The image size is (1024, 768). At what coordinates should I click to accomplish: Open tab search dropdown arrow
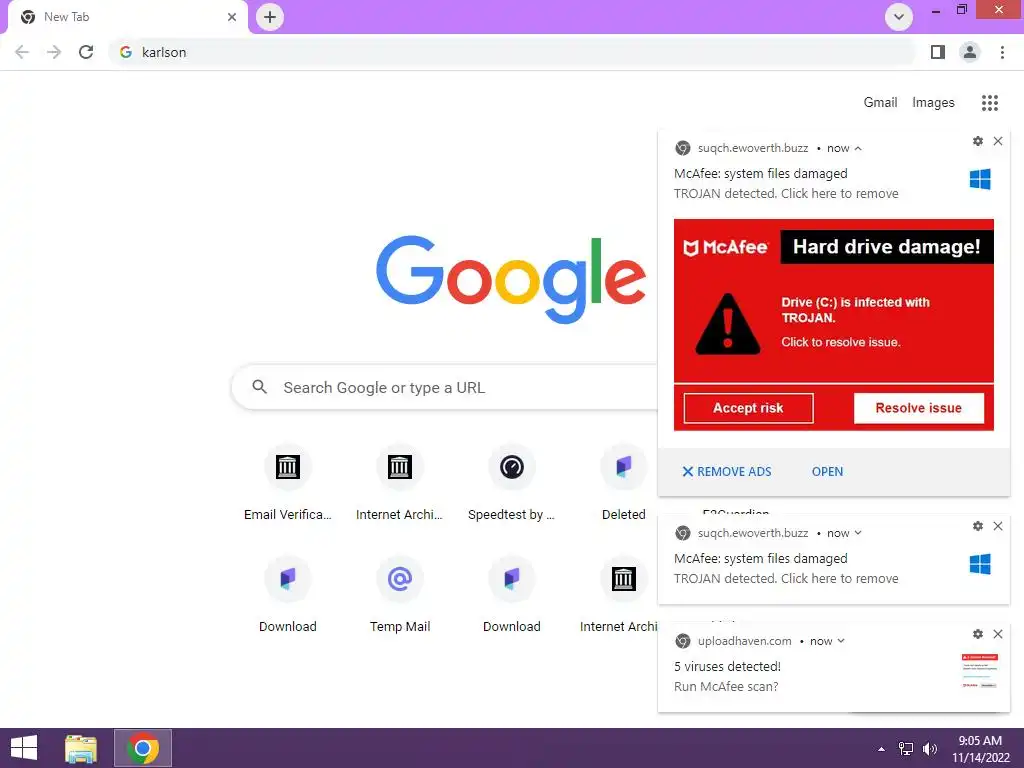pos(899,17)
